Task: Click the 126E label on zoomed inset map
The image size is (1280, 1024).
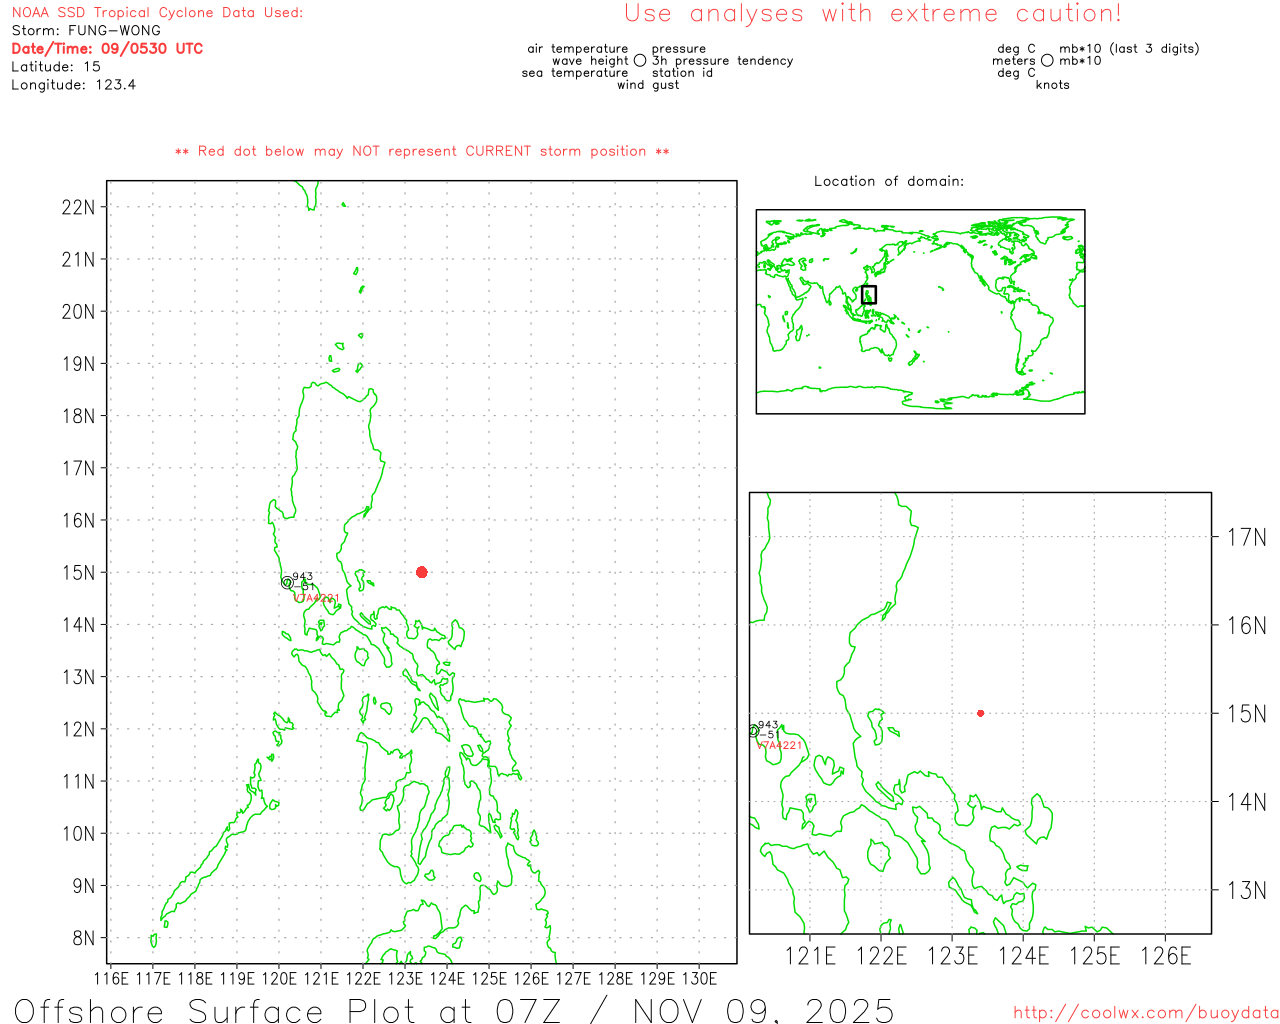Action: [1166, 956]
